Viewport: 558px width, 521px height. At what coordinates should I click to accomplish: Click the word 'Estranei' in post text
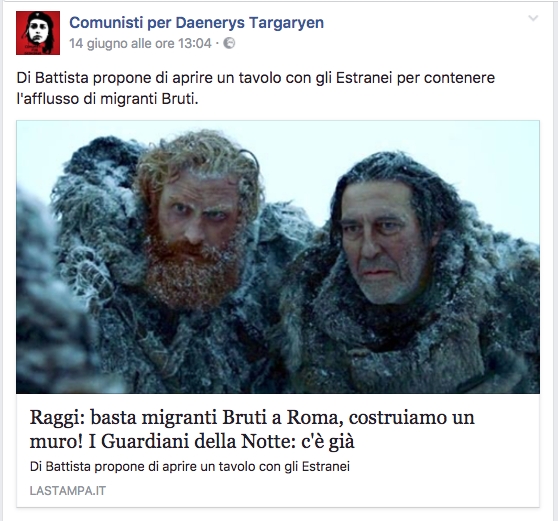click(364, 78)
